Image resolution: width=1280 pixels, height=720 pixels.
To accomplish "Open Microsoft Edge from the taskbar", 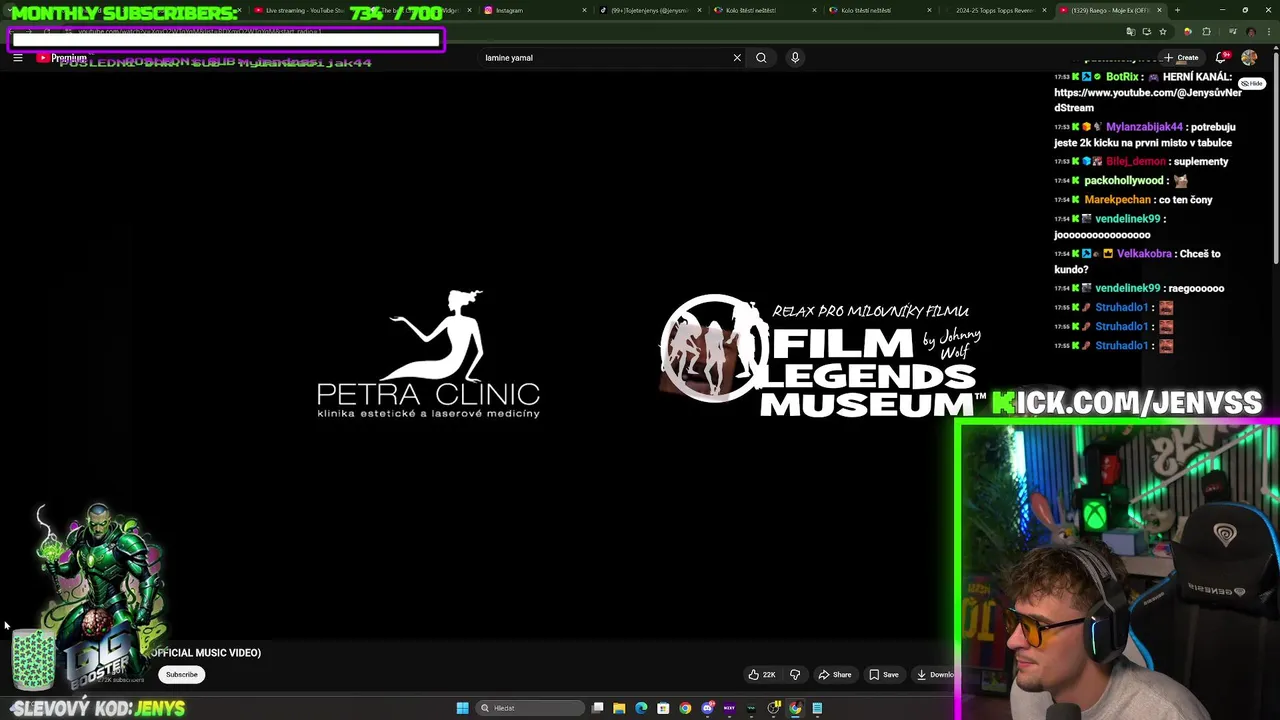I will (x=641, y=708).
